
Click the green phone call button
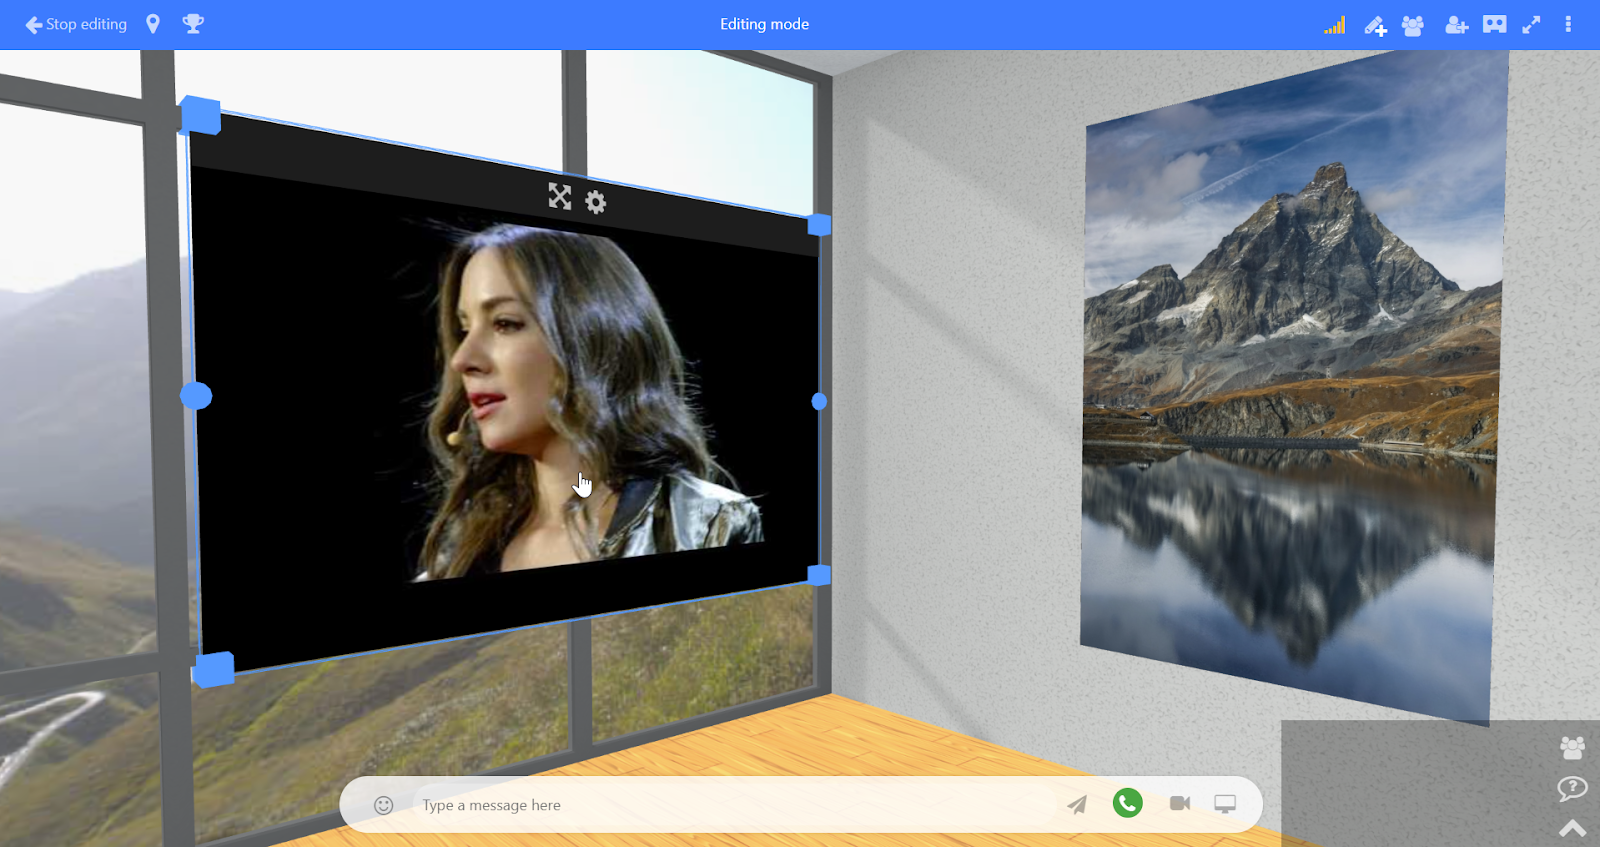pyautogui.click(x=1128, y=803)
